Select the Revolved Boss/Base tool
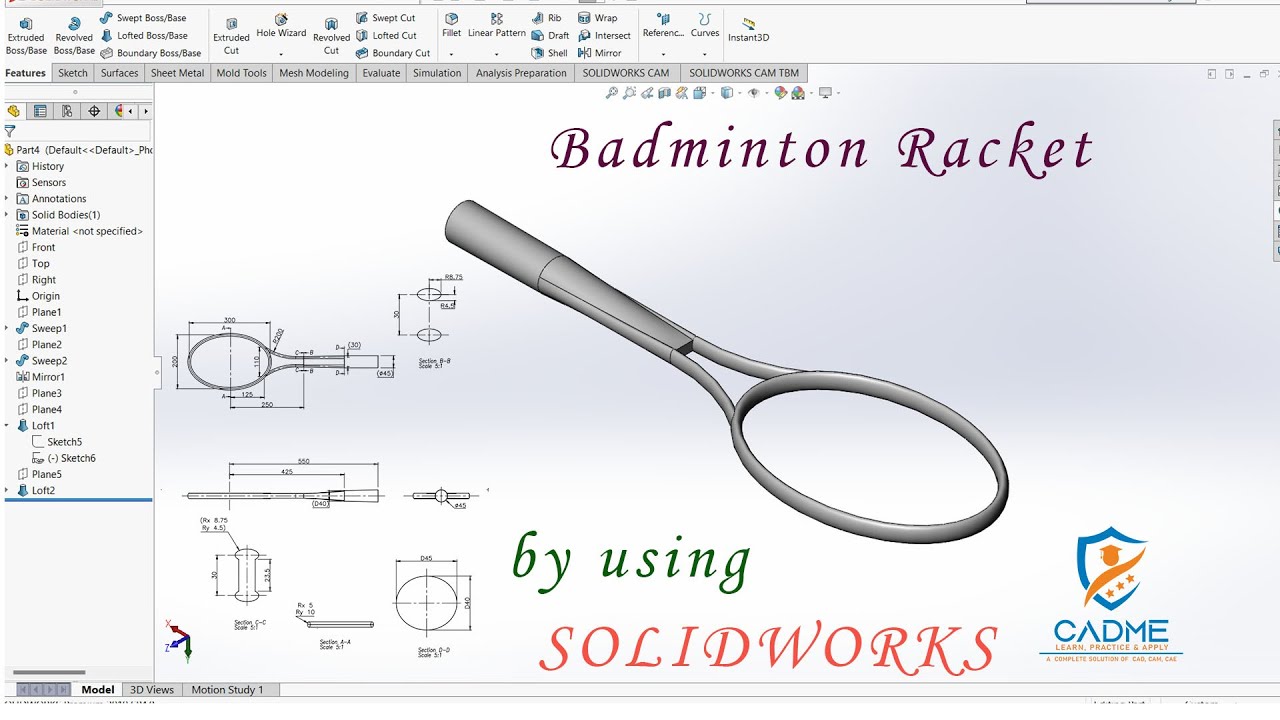1280x720 pixels. (x=74, y=36)
